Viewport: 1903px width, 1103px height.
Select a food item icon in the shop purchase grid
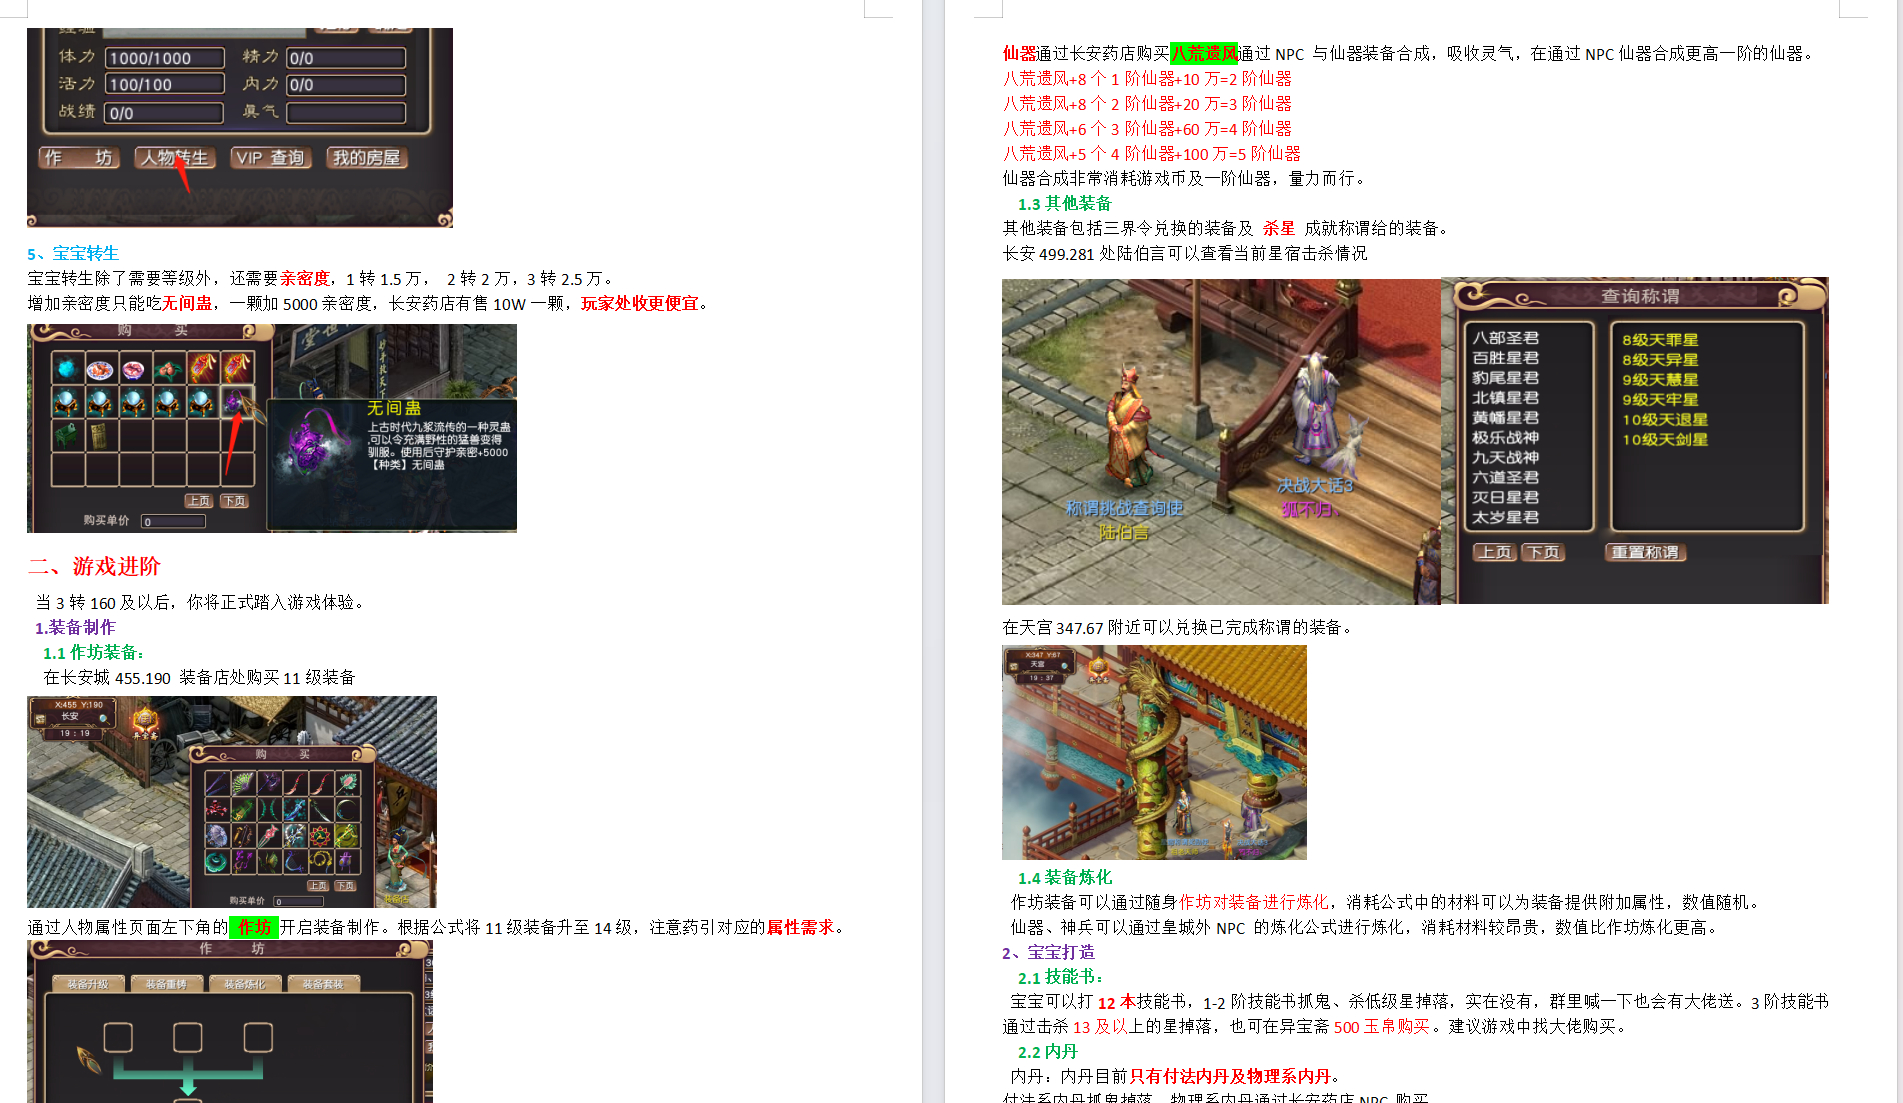click(100, 369)
